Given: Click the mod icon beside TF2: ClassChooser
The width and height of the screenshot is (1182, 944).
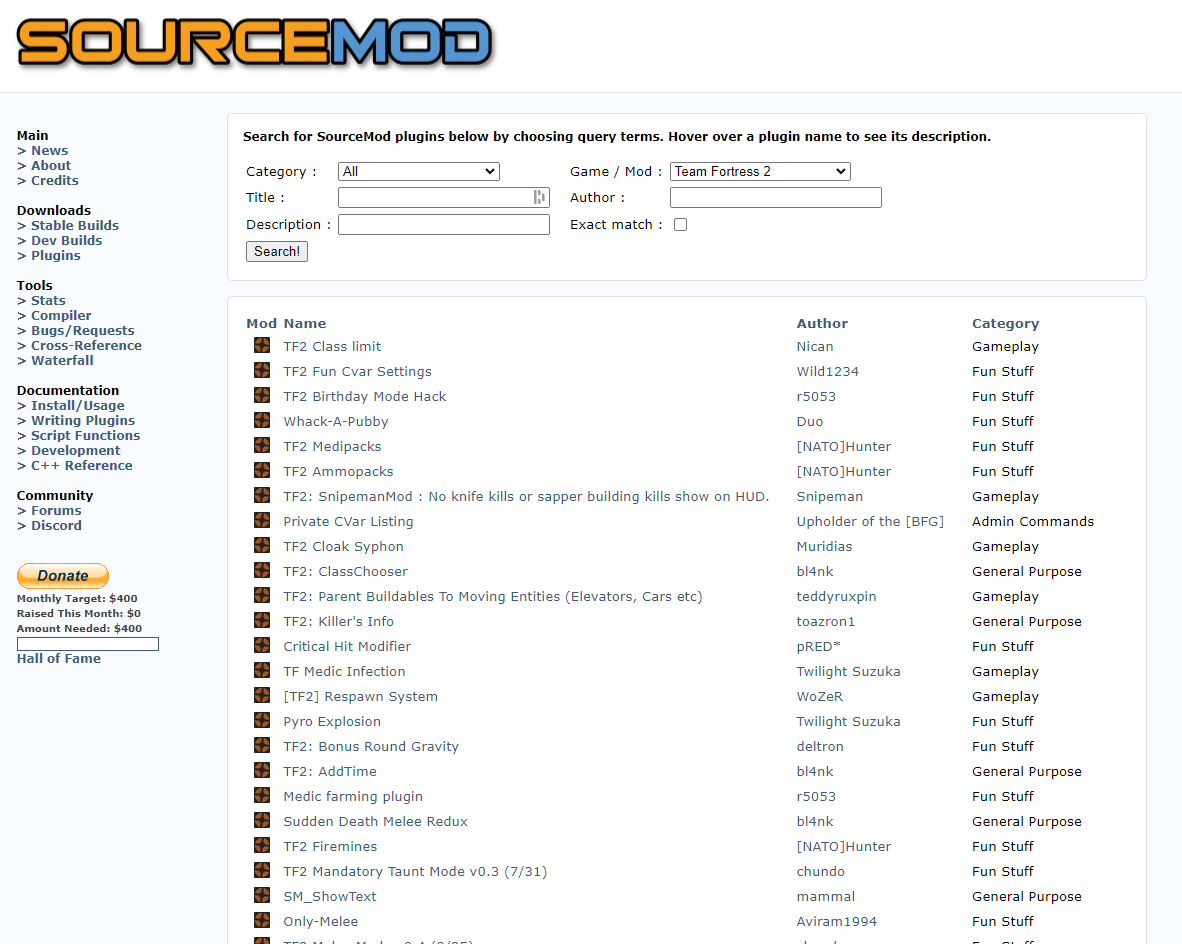Looking at the screenshot, I should click(262, 570).
